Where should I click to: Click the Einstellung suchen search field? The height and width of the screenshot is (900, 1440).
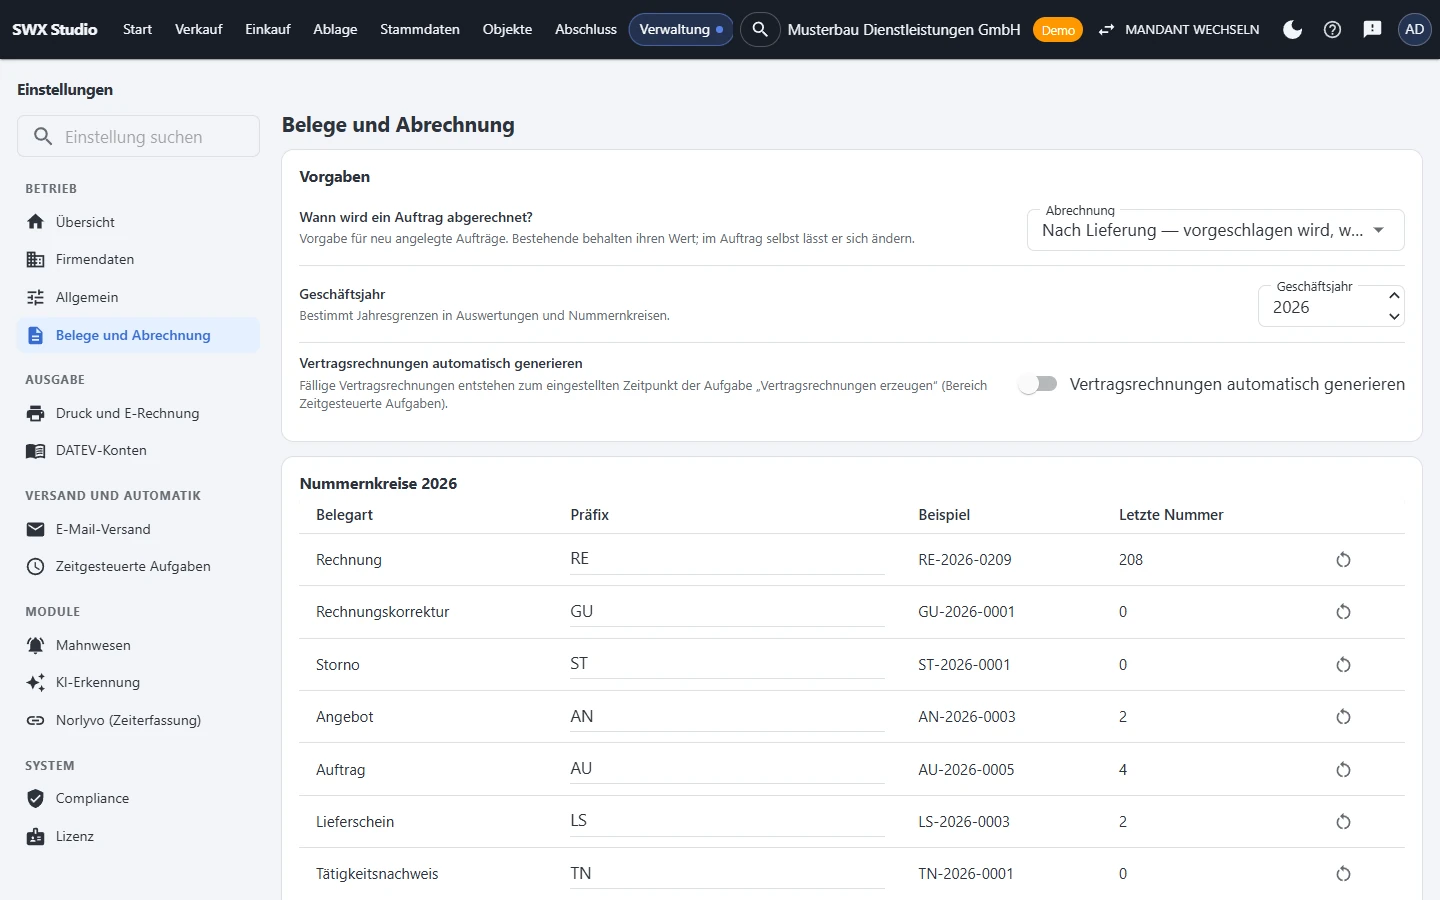click(x=138, y=137)
